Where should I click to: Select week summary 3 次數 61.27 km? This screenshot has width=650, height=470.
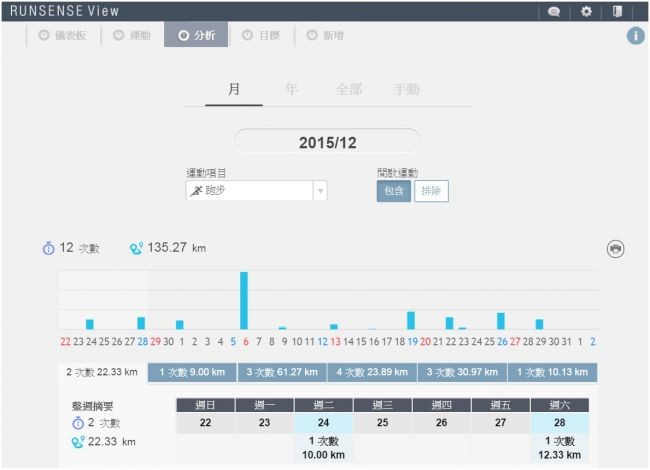[282, 372]
